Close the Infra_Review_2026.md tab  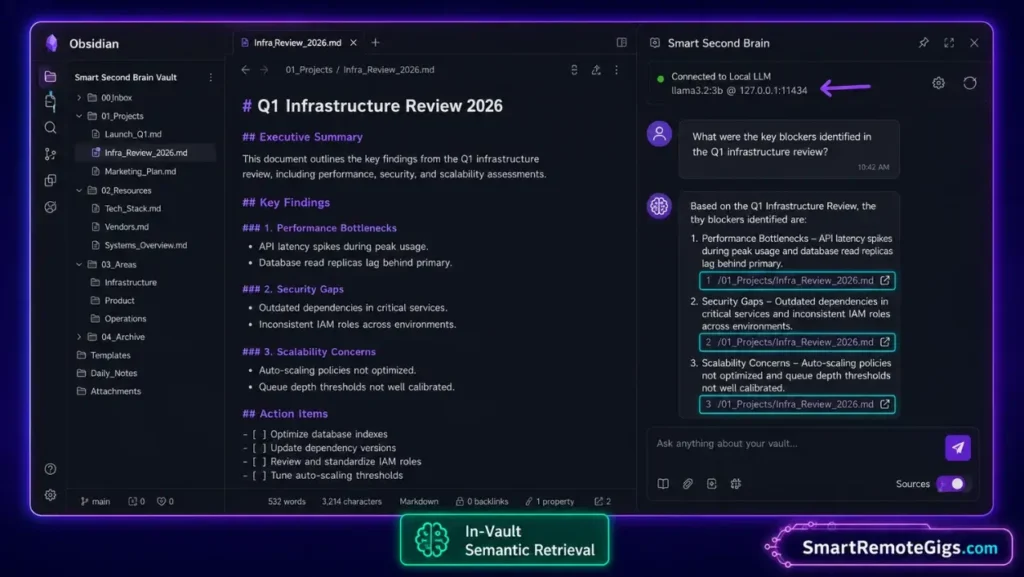coord(353,42)
